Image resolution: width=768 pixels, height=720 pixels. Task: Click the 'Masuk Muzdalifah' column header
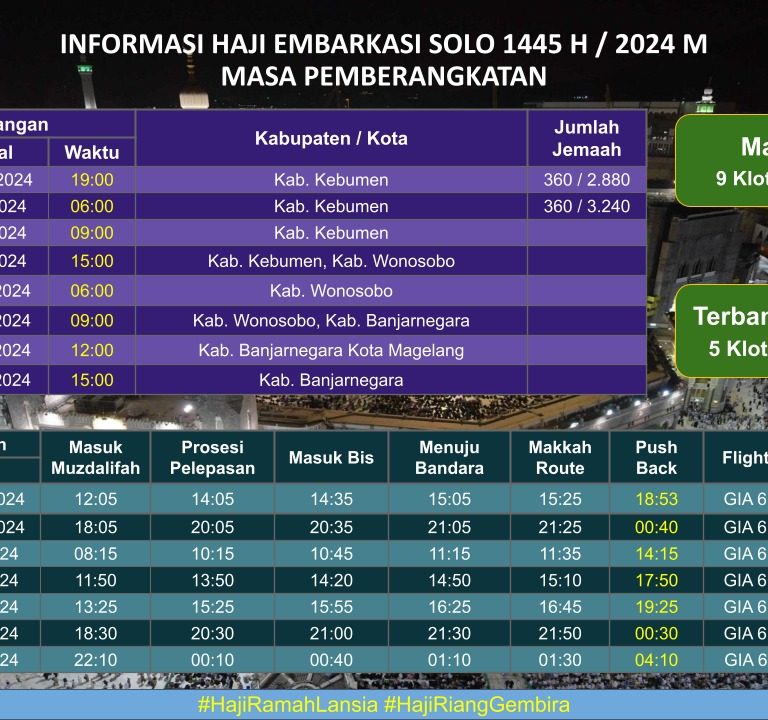tap(96, 457)
